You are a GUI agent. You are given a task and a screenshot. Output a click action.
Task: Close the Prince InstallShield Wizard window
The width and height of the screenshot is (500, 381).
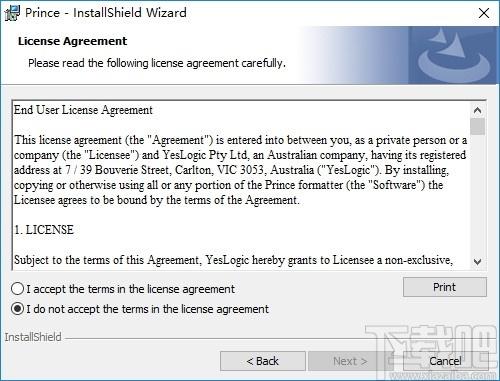click(x=484, y=13)
